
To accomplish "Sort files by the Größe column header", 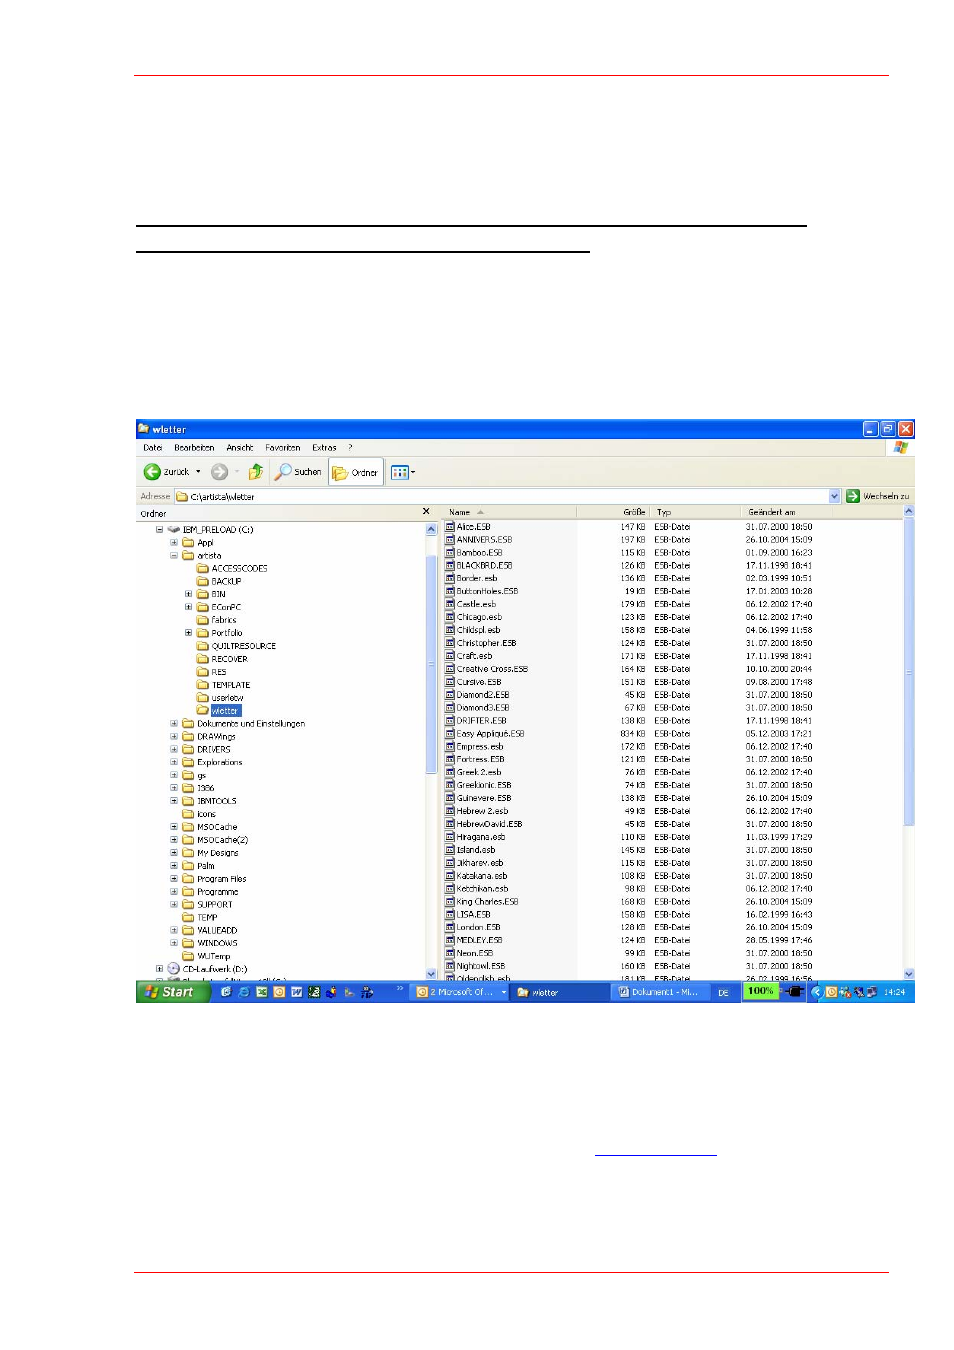I will click(x=613, y=512).
